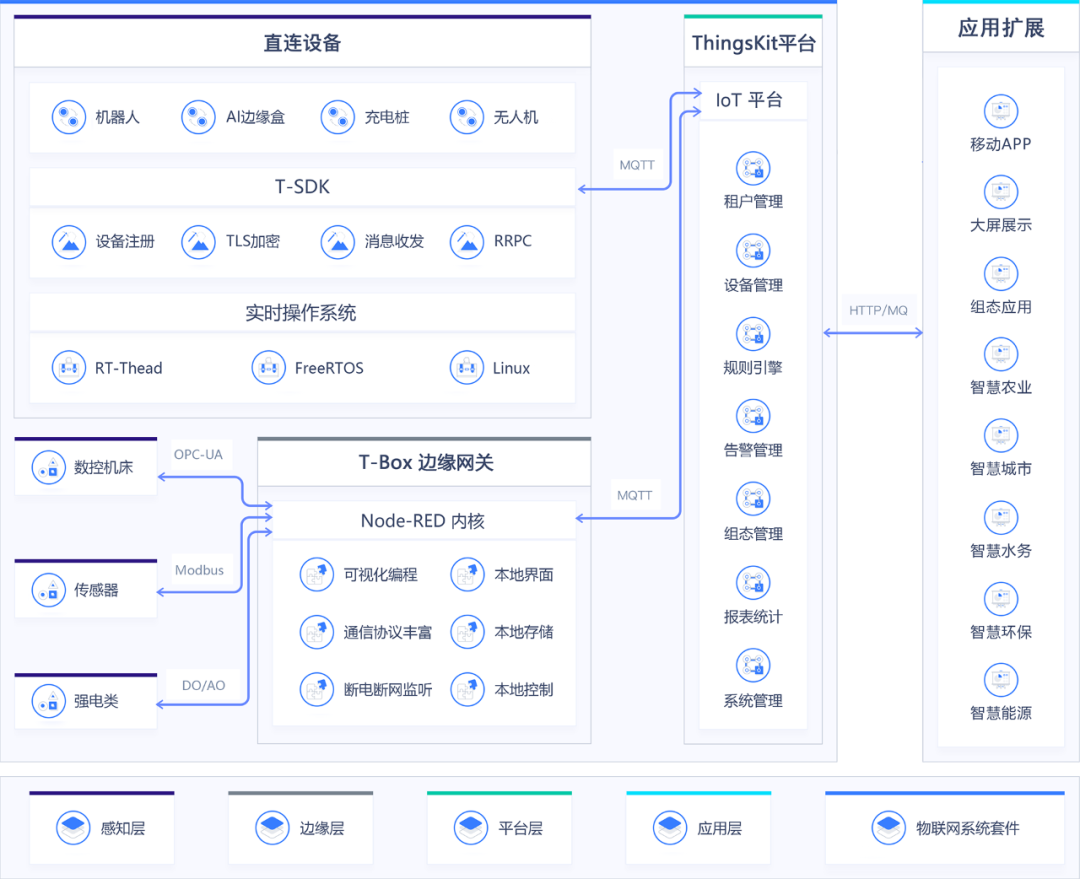1080x879 pixels.
Task: Click the 规则引擎 icon
Action: click(x=753, y=334)
